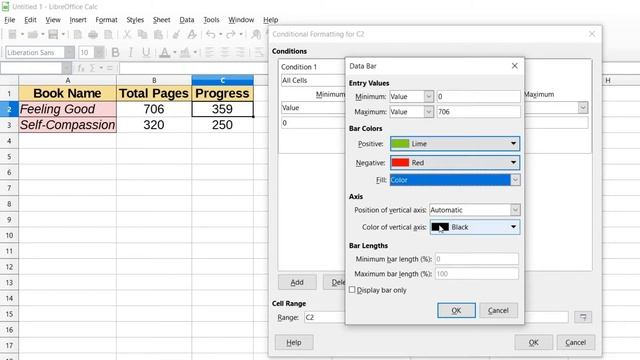Click the Font Color icon
The image size is (640, 360).
pos(164,52)
